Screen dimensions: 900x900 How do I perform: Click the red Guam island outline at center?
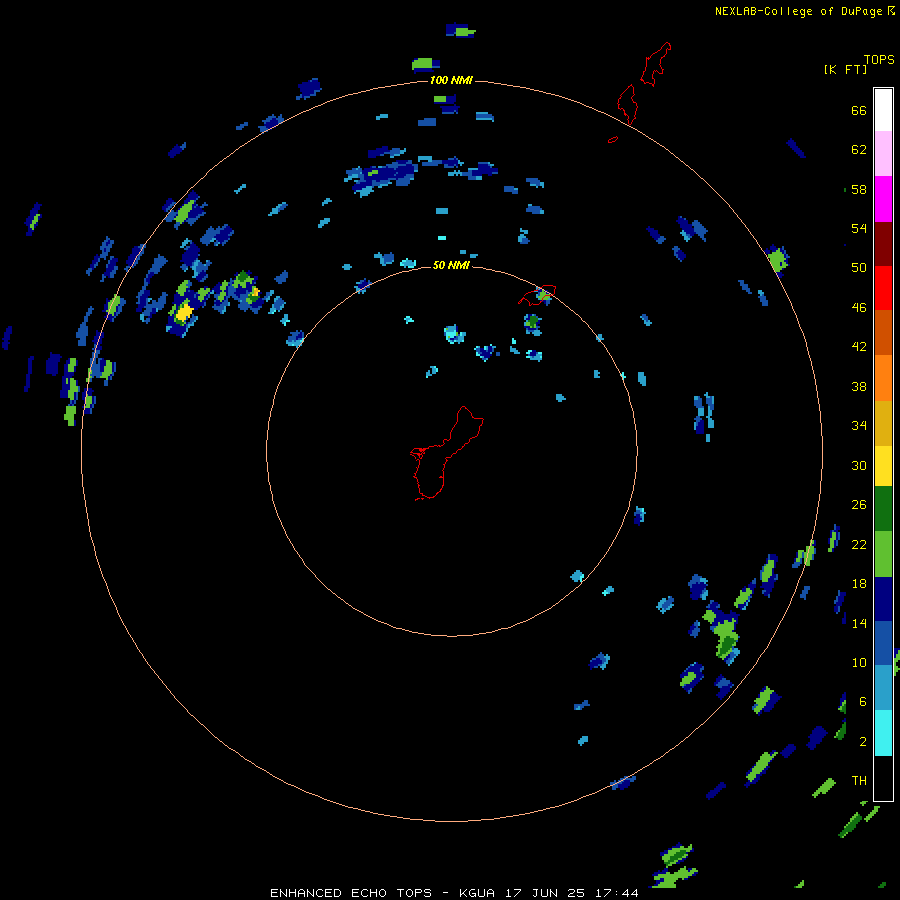(447, 453)
